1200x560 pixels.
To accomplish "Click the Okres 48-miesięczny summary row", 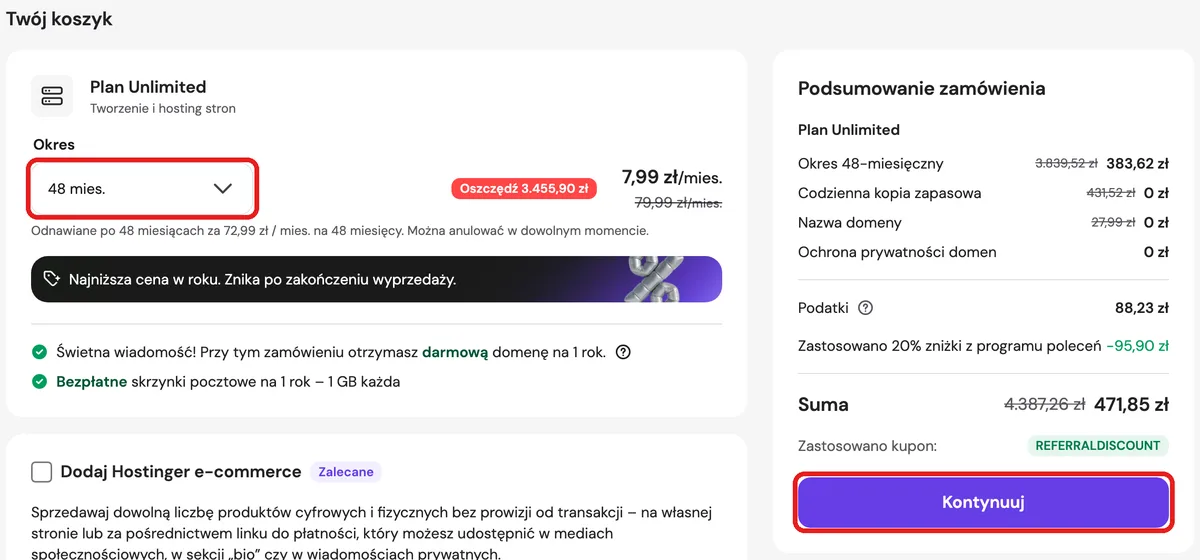I will 983,164.
